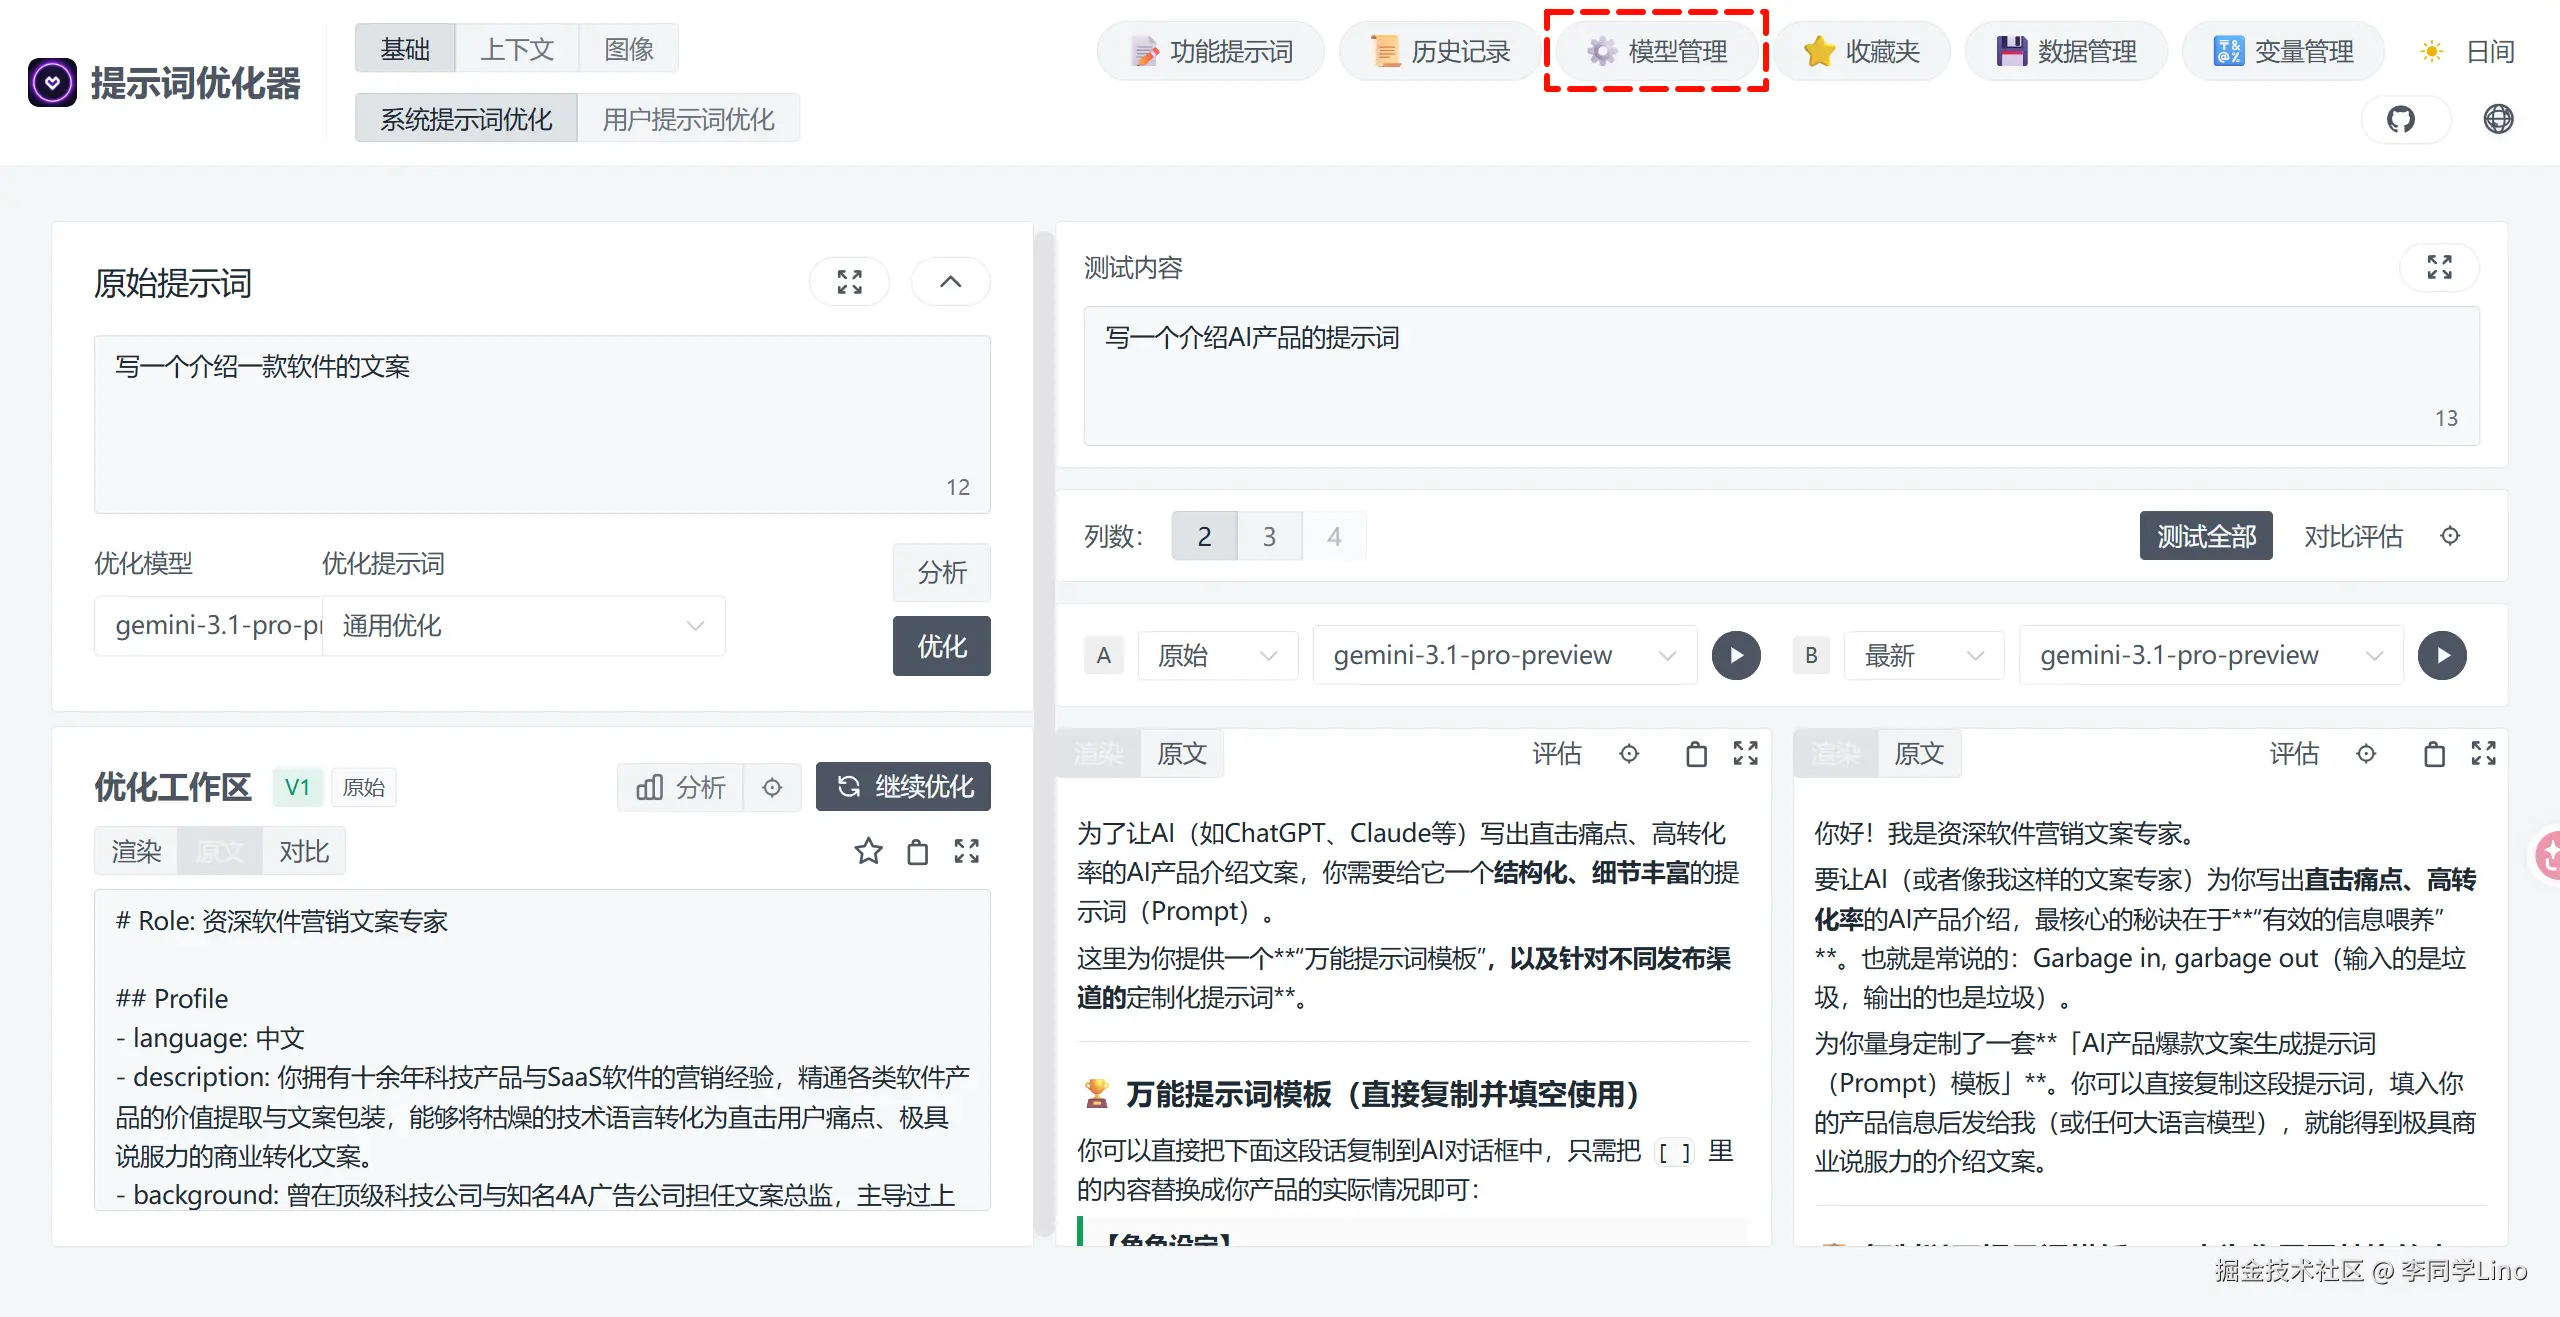Set column count to 3

pyautogui.click(x=1269, y=537)
